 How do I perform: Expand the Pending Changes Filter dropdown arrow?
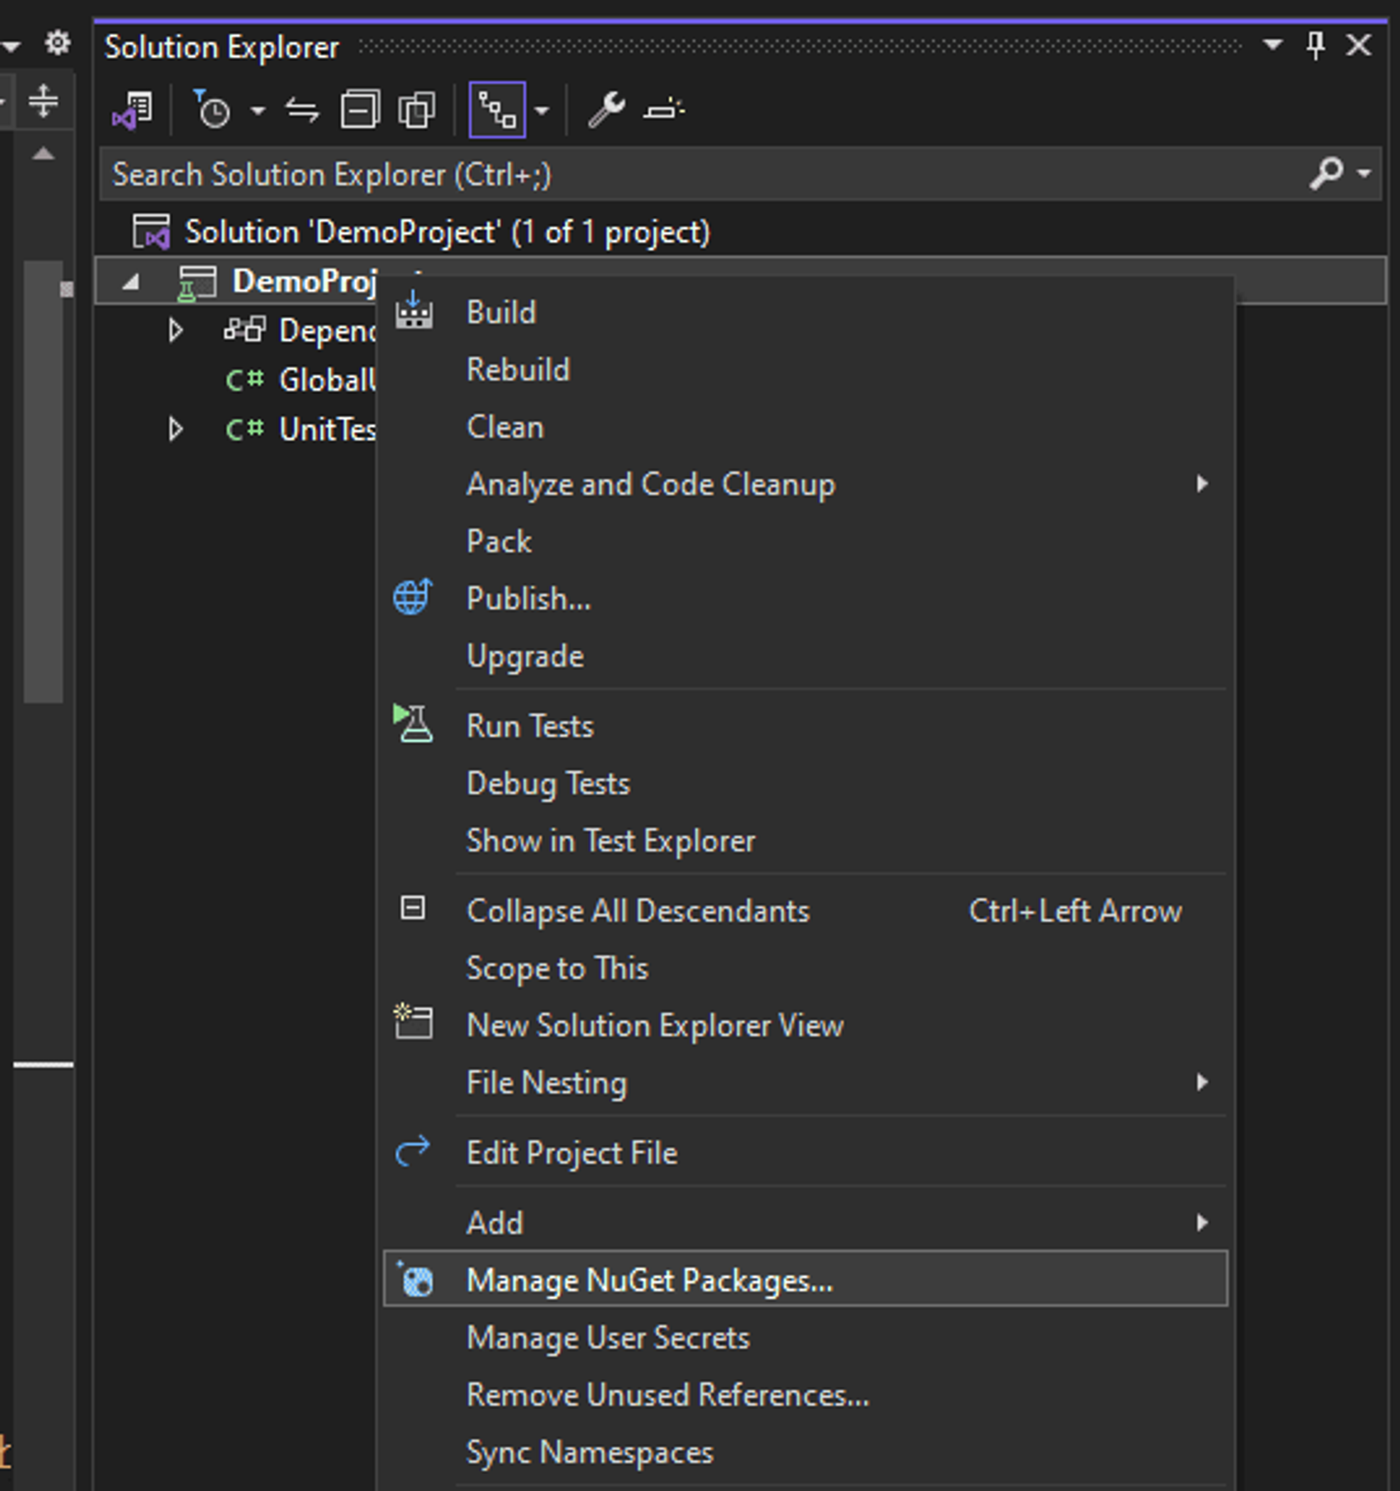[x=258, y=110]
